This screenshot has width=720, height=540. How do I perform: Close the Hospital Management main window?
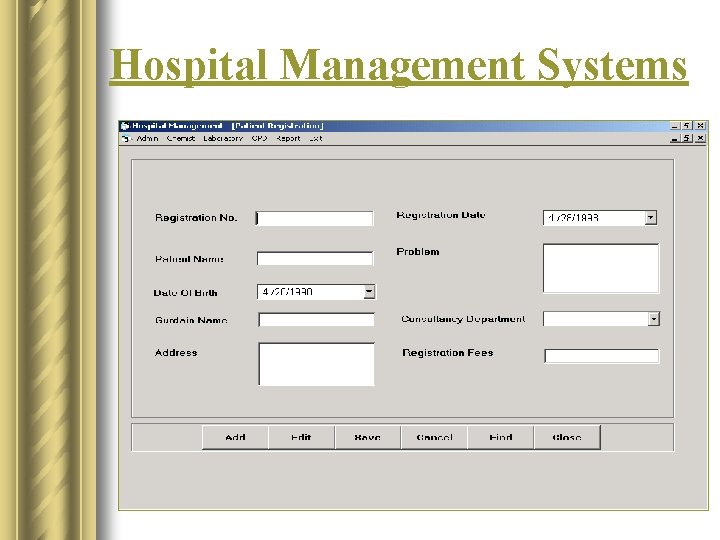coord(700,125)
